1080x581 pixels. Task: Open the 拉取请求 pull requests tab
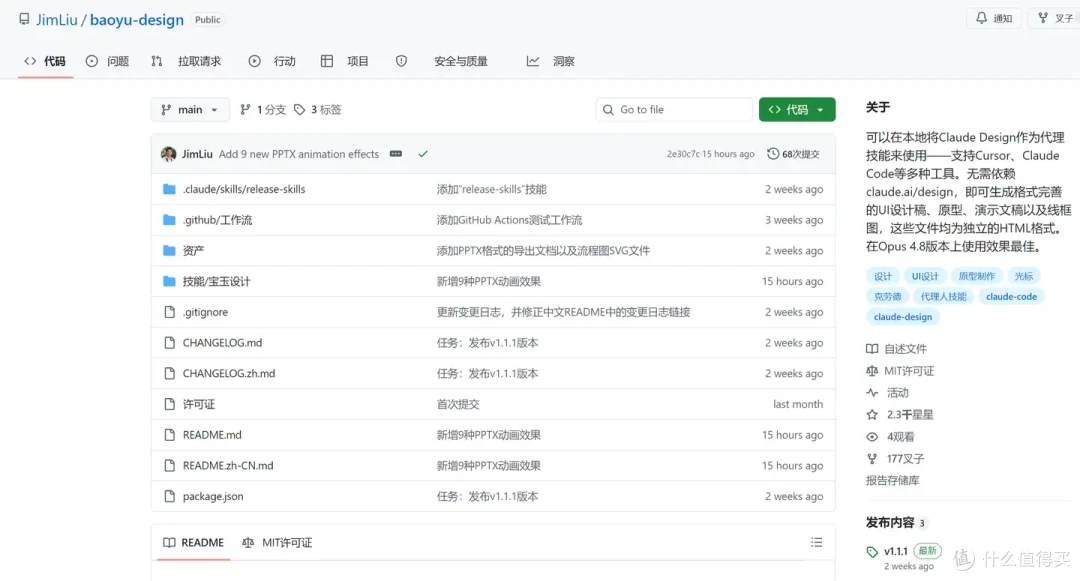(186, 61)
